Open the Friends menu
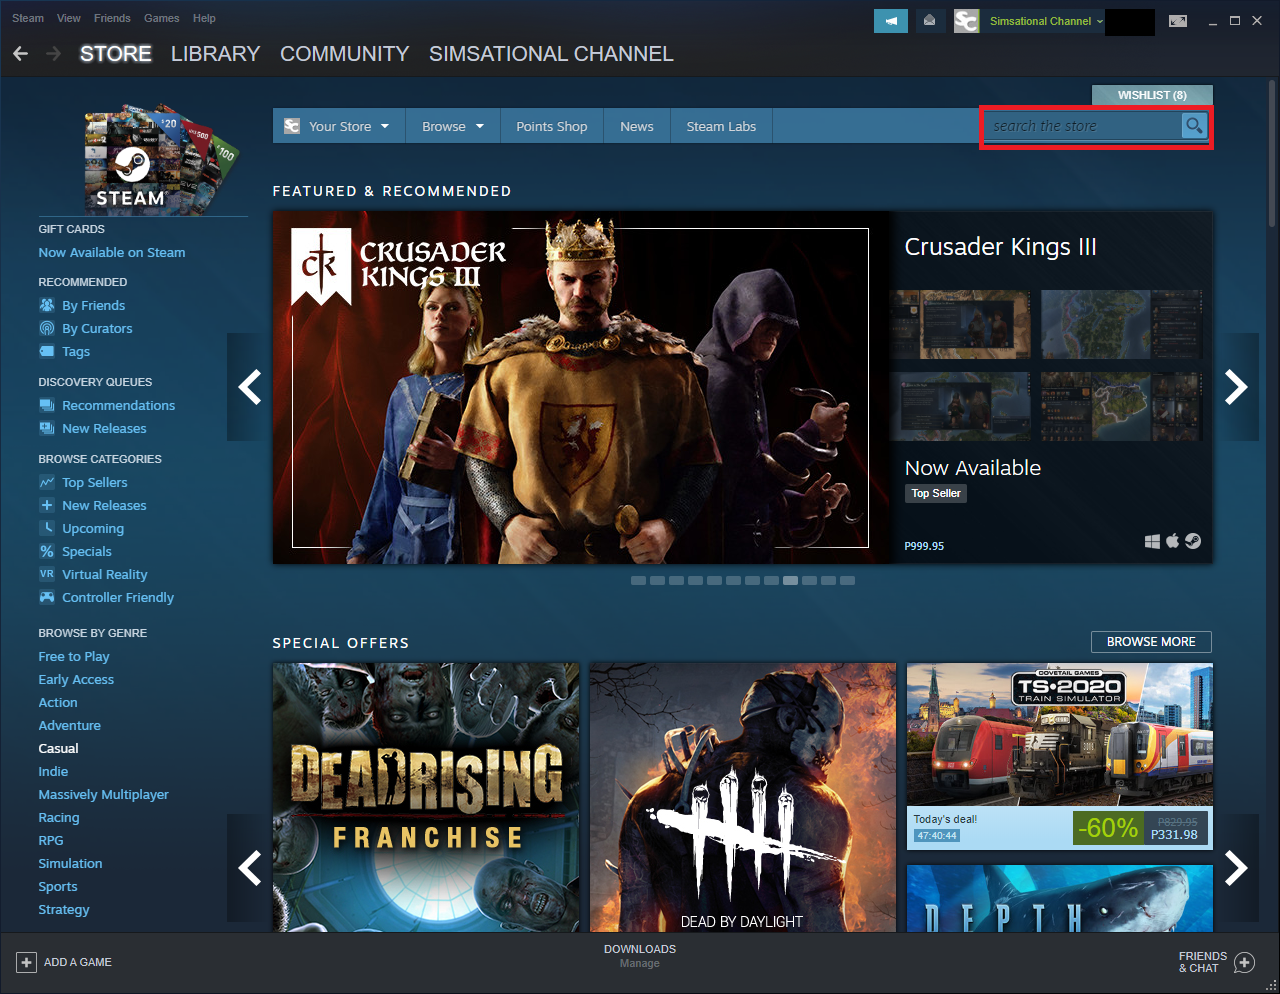This screenshot has width=1280, height=994. (x=112, y=18)
